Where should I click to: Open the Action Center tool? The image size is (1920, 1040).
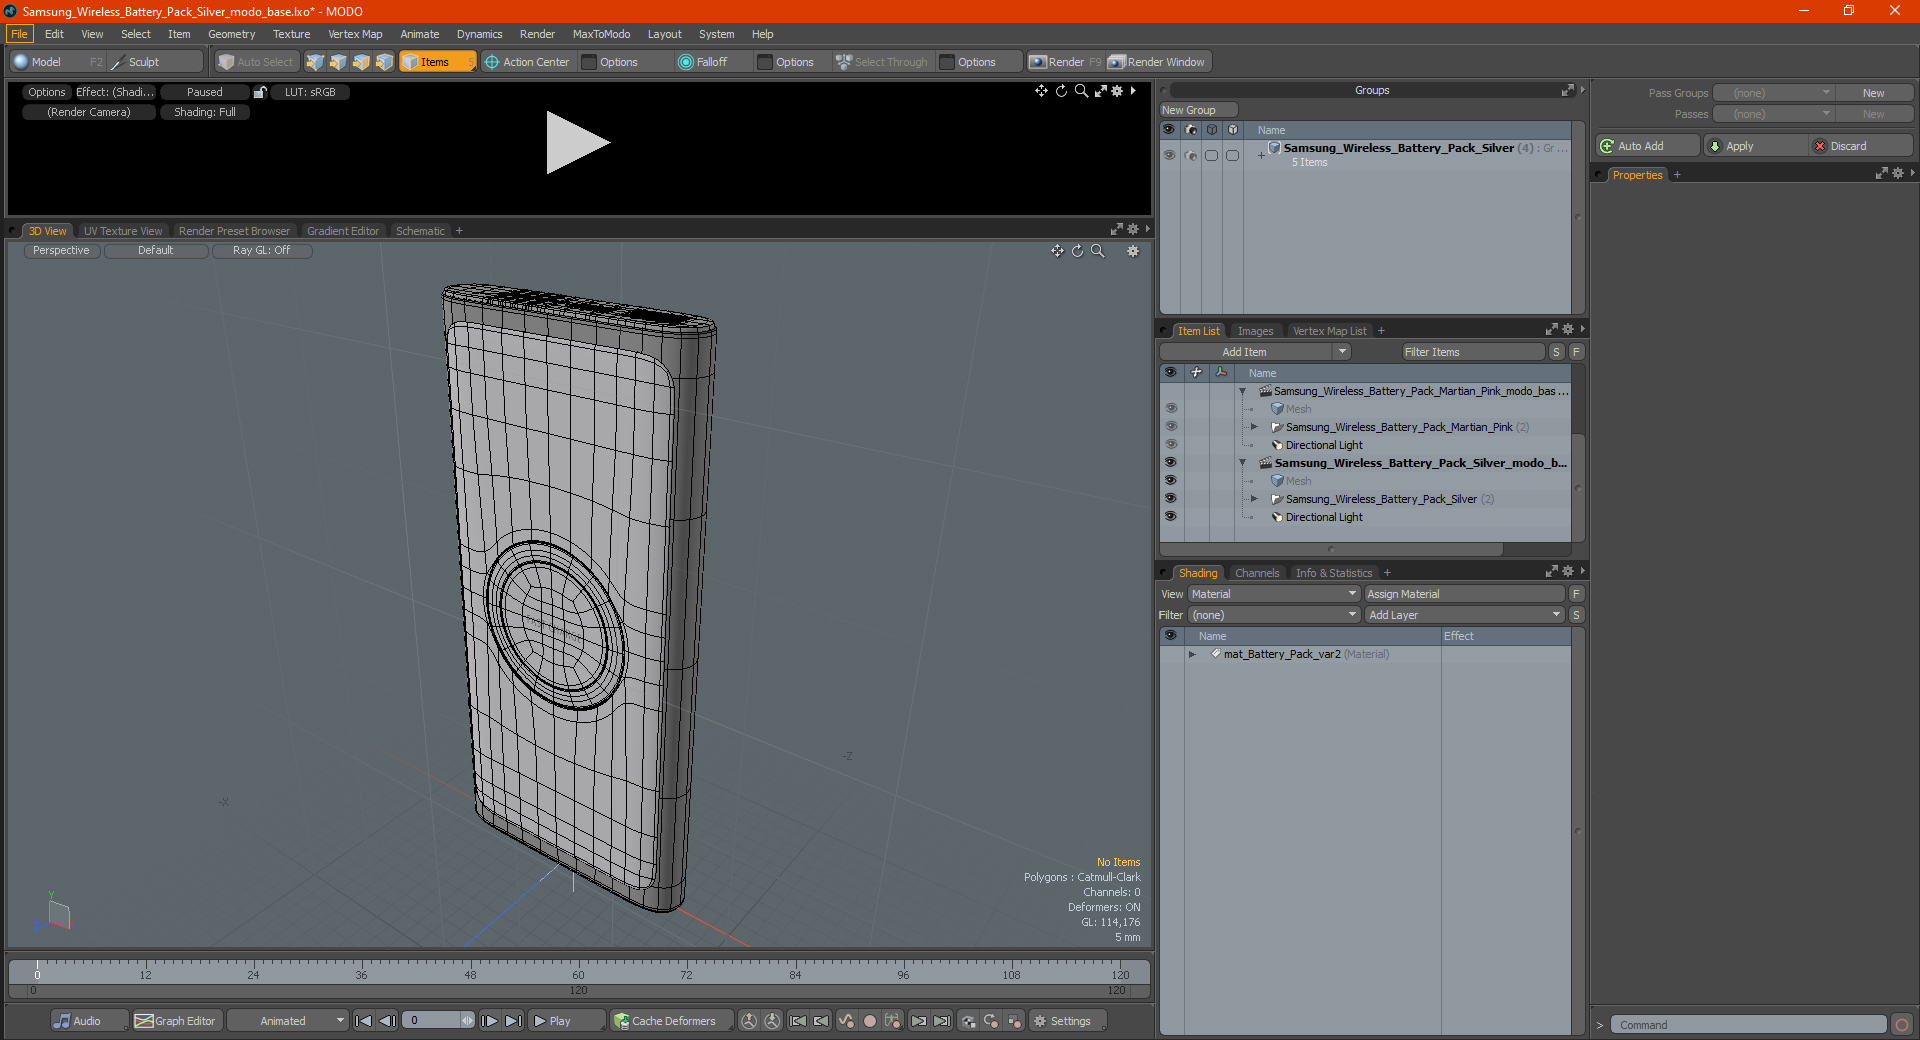(x=527, y=62)
